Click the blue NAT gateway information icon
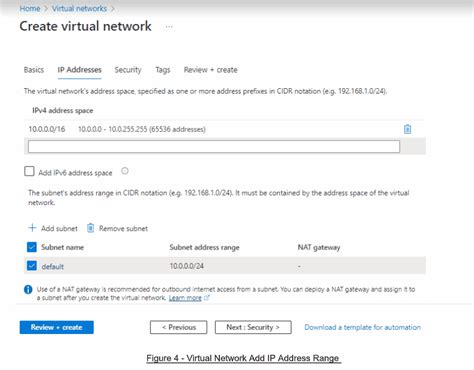 (28, 289)
